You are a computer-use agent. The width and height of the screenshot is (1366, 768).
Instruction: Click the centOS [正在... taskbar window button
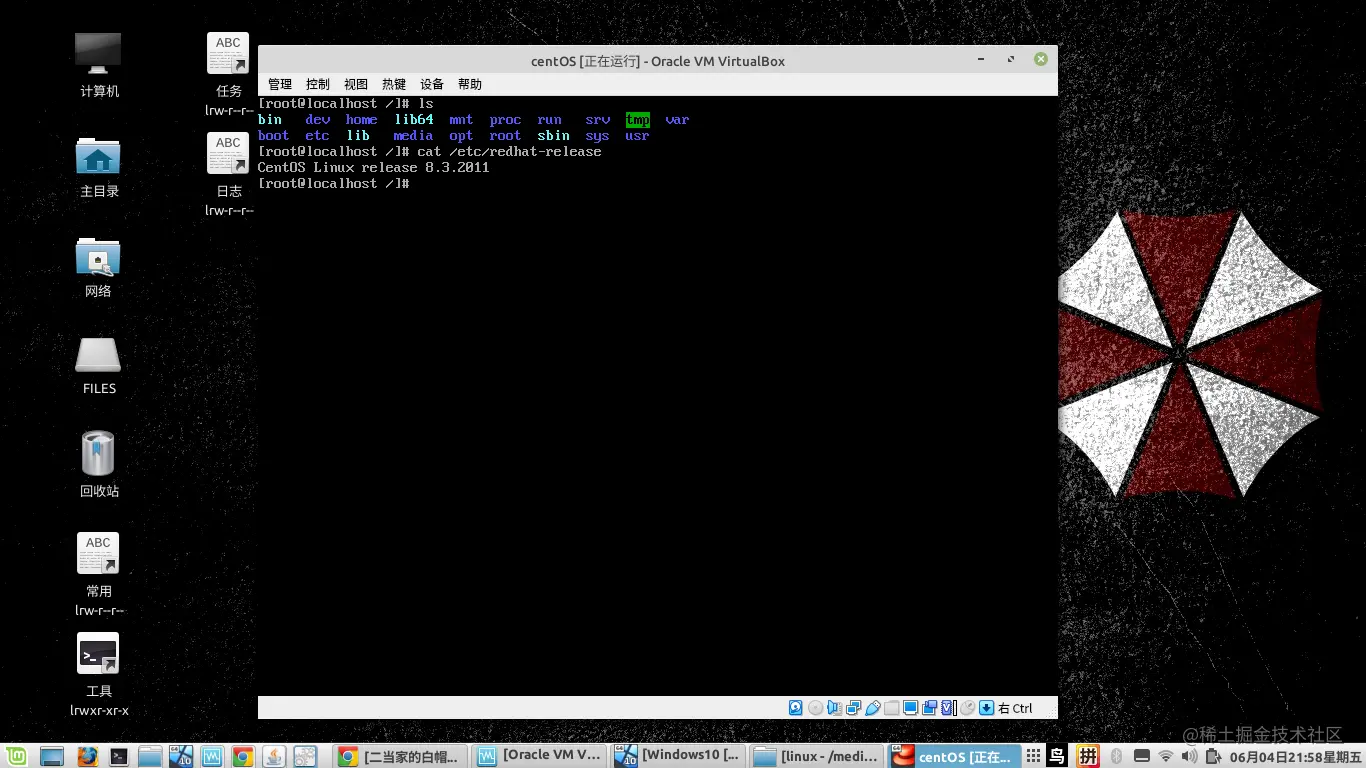[955, 756]
